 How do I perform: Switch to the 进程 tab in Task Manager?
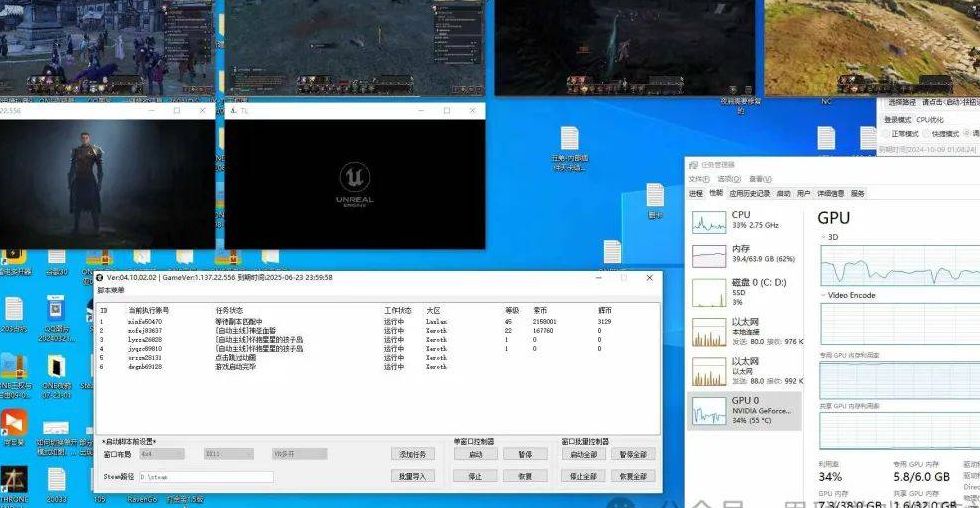pyautogui.click(x=696, y=193)
